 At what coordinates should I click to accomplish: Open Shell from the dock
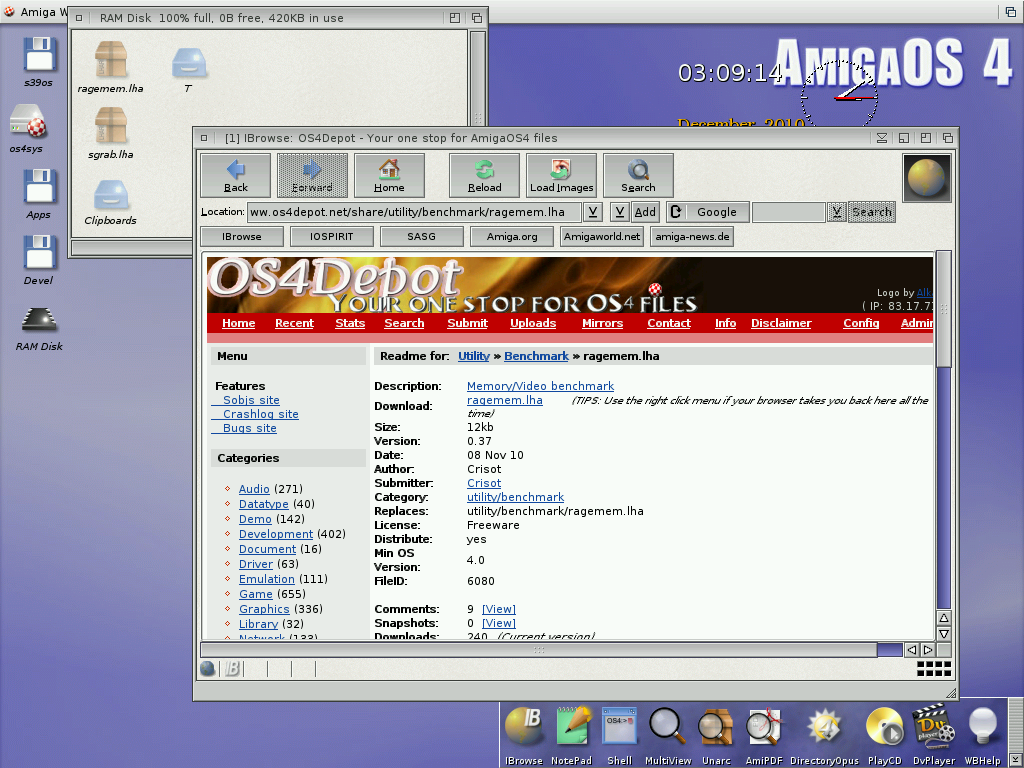[619, 736]
